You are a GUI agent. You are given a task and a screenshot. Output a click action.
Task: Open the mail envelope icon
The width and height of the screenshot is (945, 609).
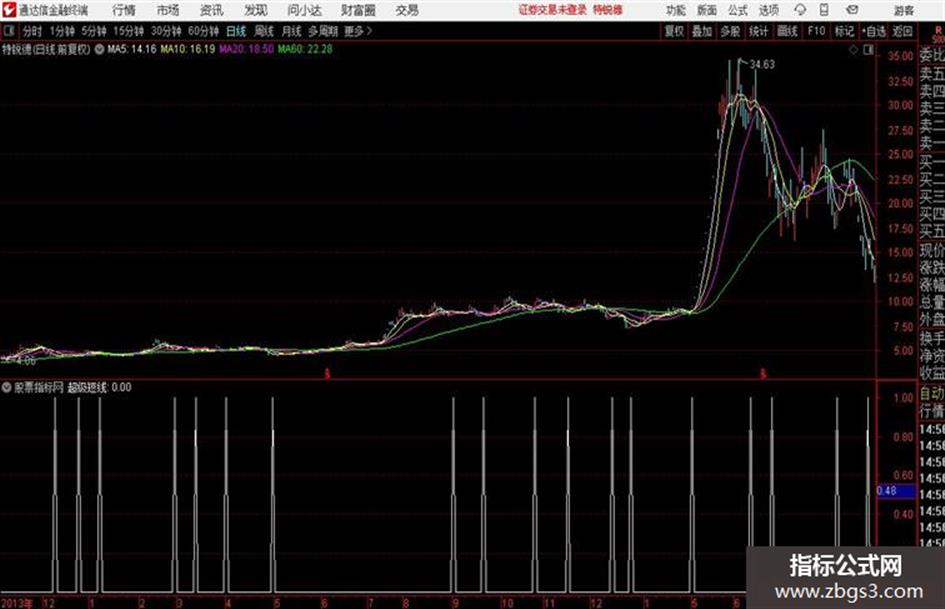[x=852, y=10]
